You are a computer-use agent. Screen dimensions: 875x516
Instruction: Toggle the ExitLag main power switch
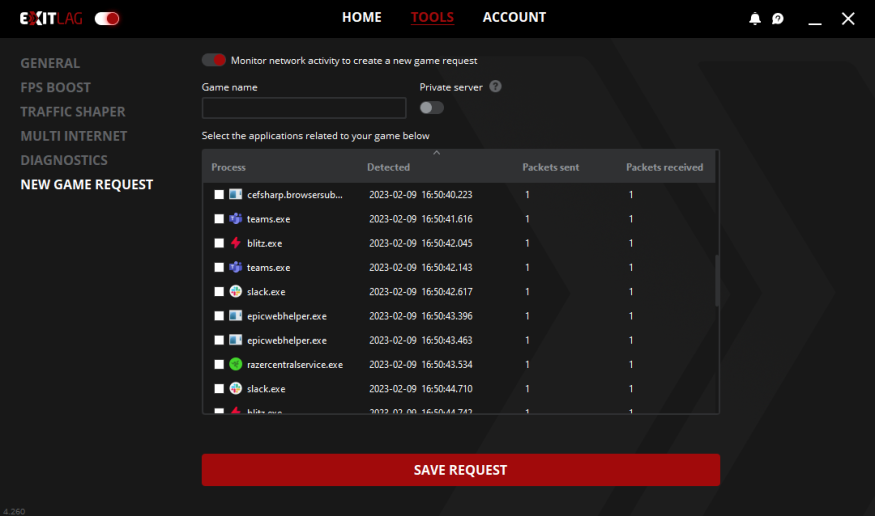tap(107, 18)
